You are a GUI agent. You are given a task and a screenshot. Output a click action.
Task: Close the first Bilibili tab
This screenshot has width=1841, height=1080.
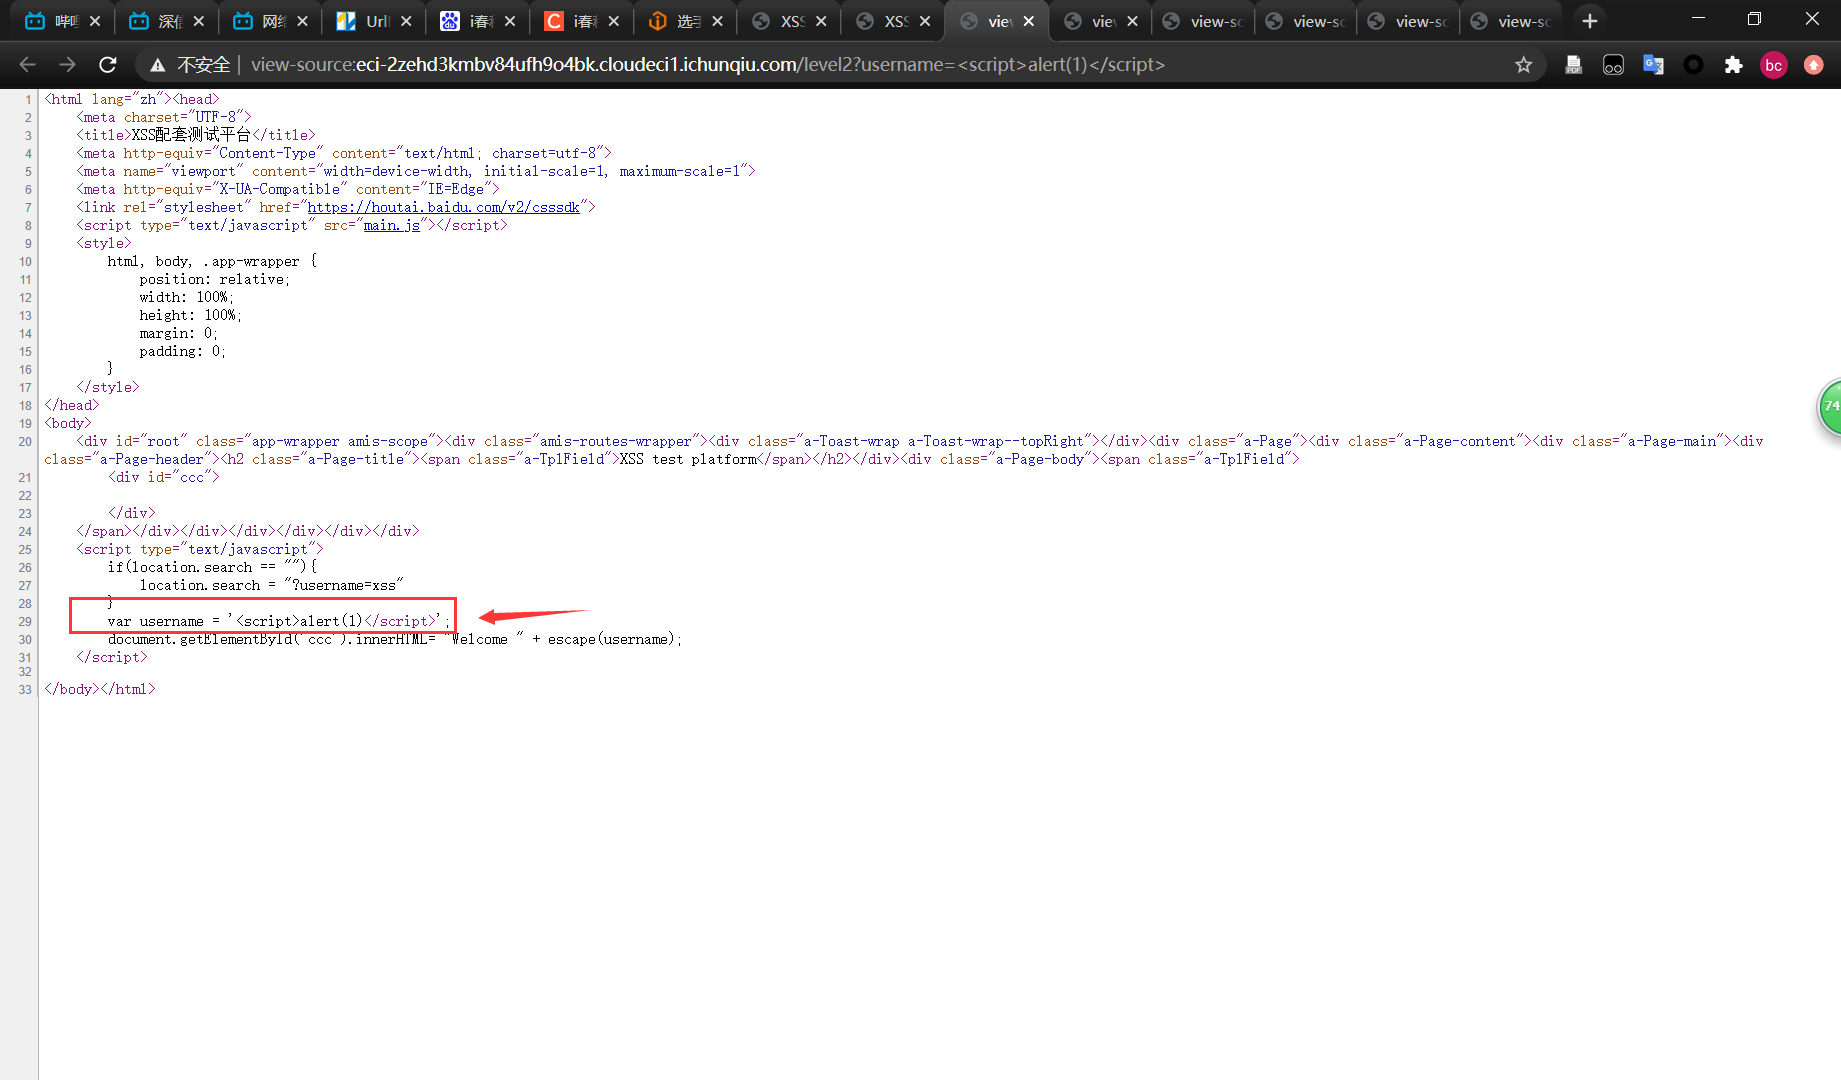[95, 21]
